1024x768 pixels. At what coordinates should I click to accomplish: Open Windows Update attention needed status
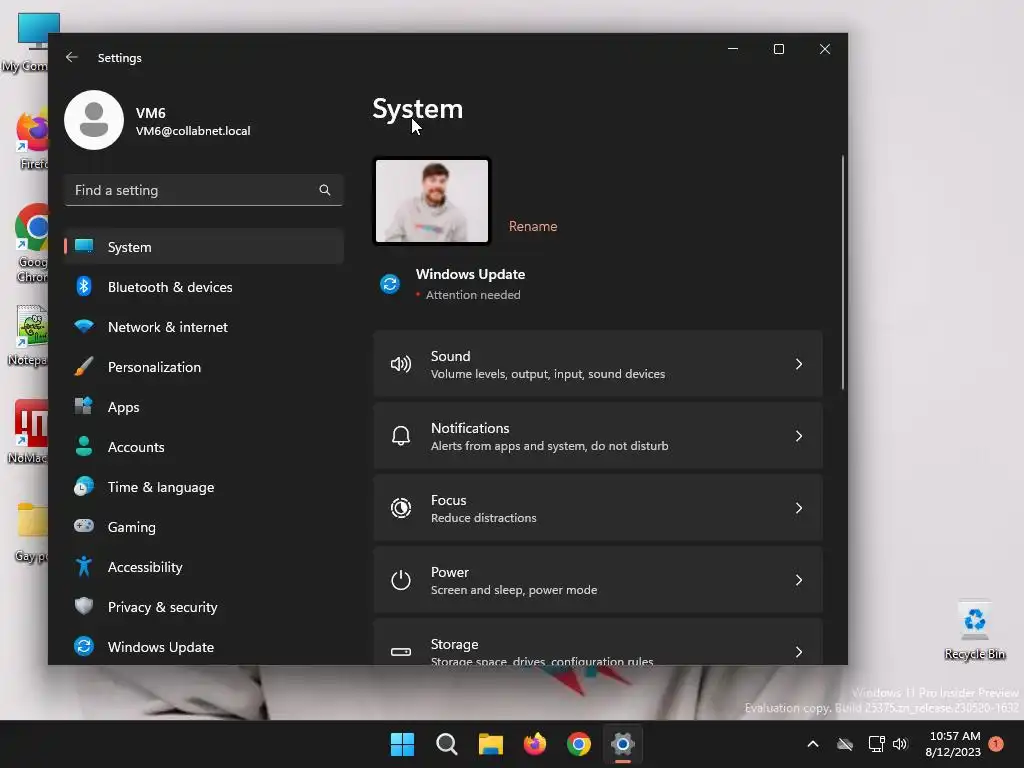click(x=453, y=284)
